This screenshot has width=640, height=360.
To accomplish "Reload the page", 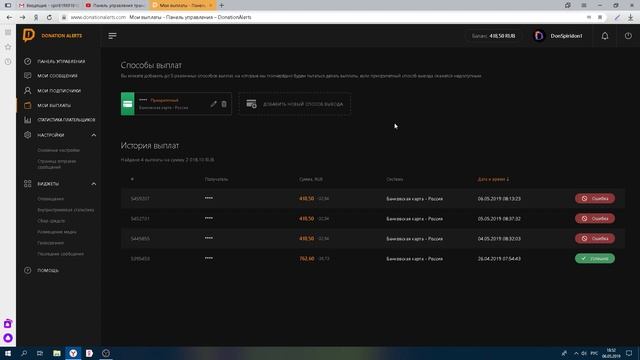I will [x=49, y=18].
